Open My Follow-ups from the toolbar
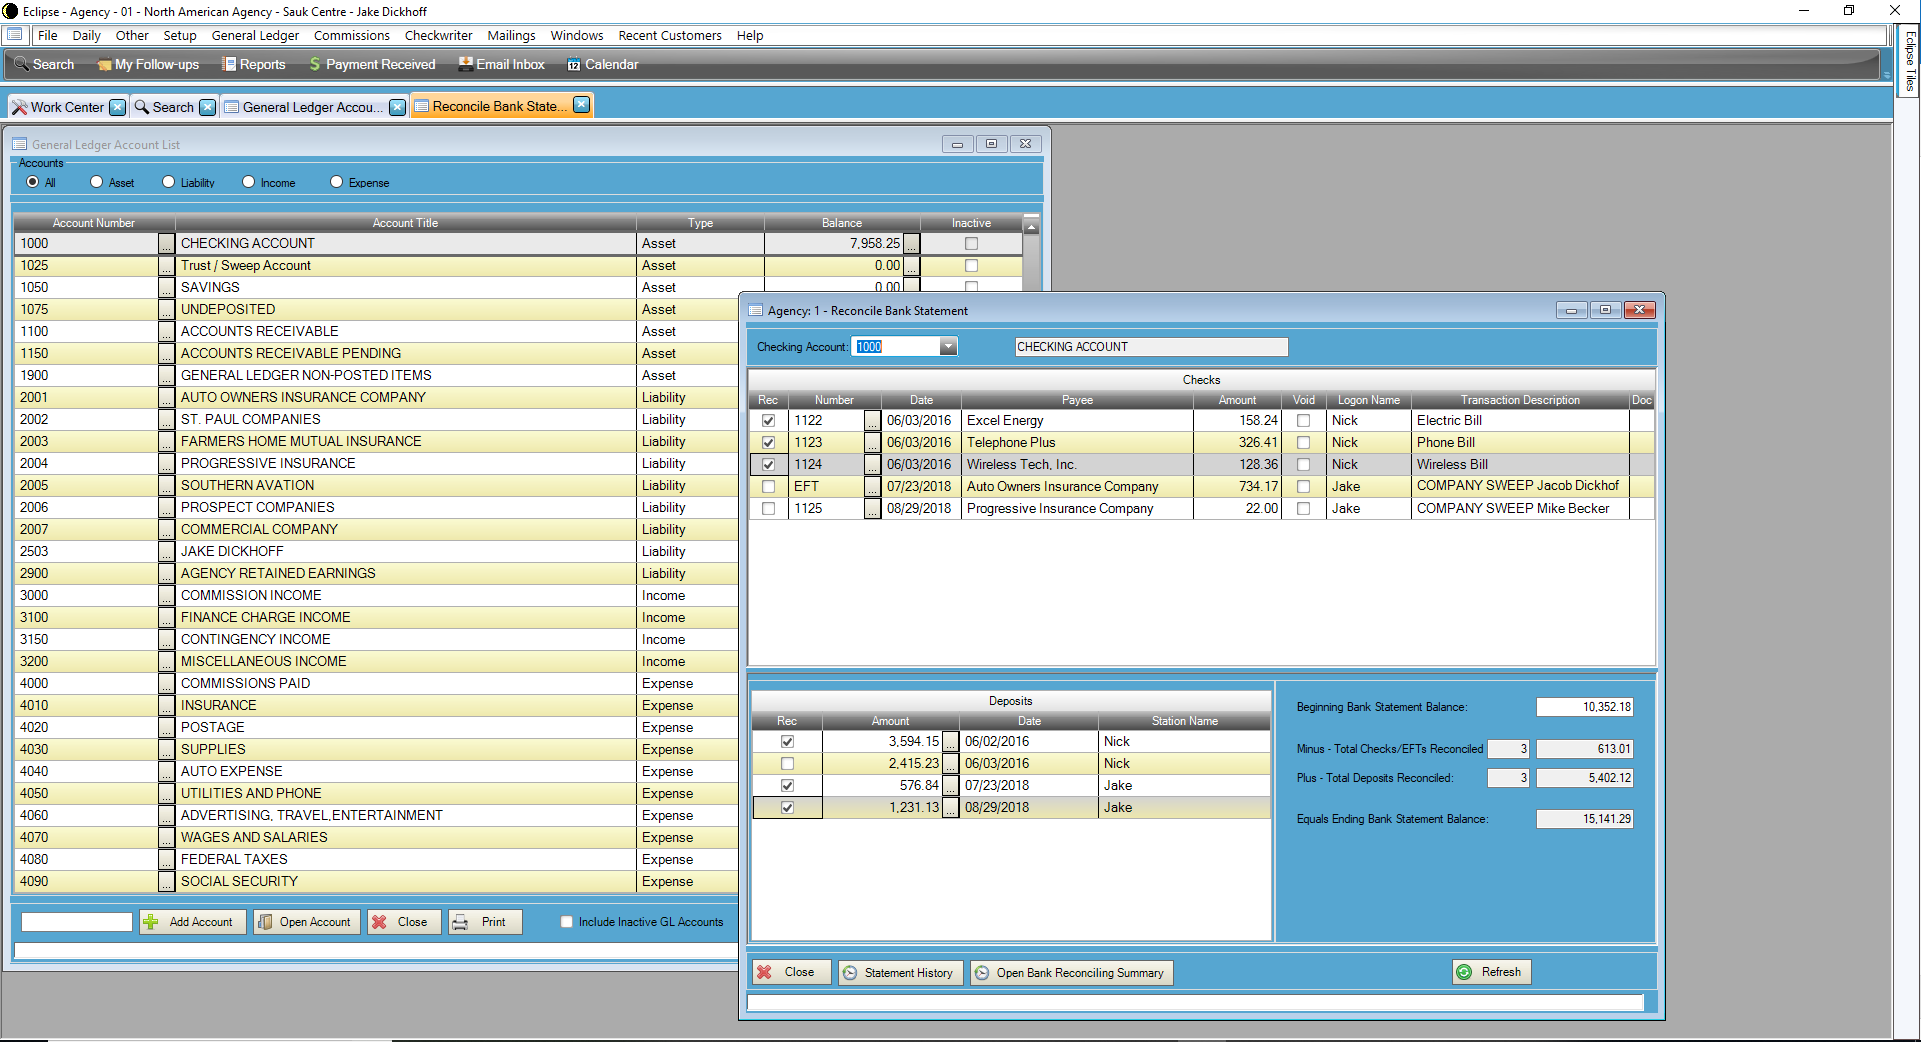Viewport: 1921px width, 1042px height. click(148, 64)
